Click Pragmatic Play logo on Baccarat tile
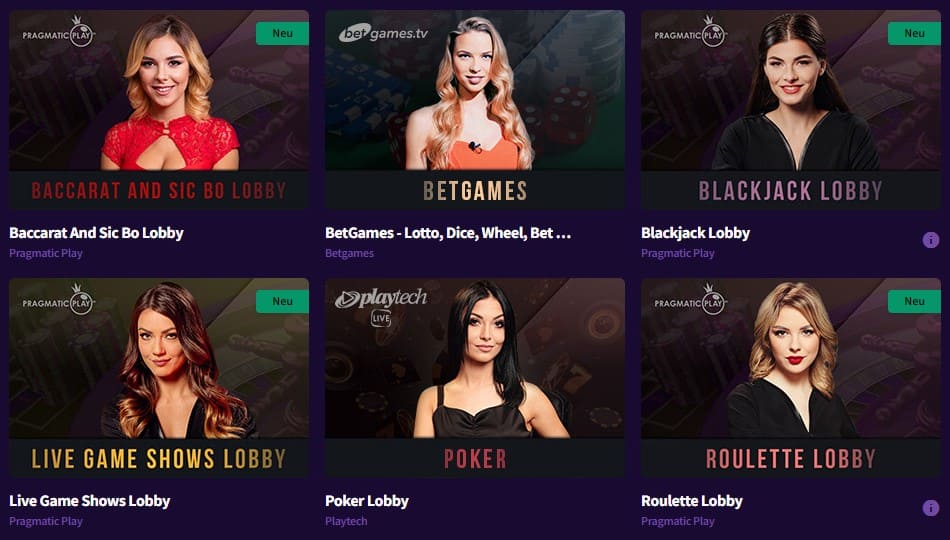Image resolution: width=950 pixels, height=540 pixels. point(58,31)
